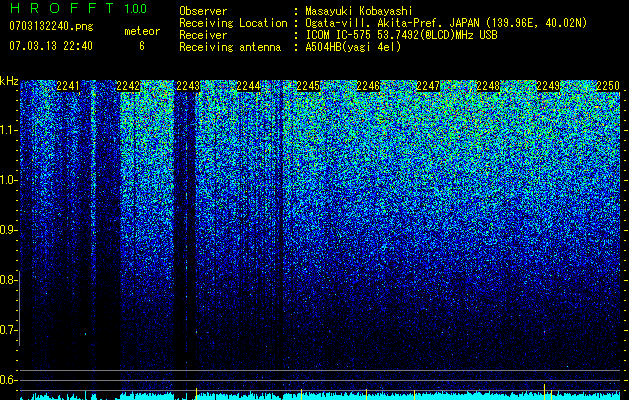629x400 pixels.
Task: Click the 1.0 kHz axis label
Action: click(9, 181)
